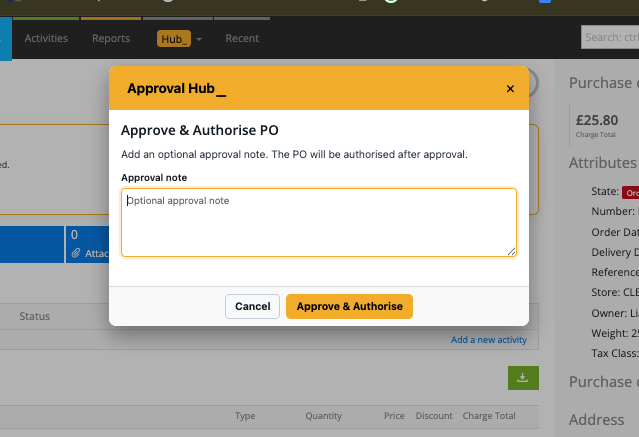Open the Activities menu
Screen dimensions: 639x437
click(46, 38)
